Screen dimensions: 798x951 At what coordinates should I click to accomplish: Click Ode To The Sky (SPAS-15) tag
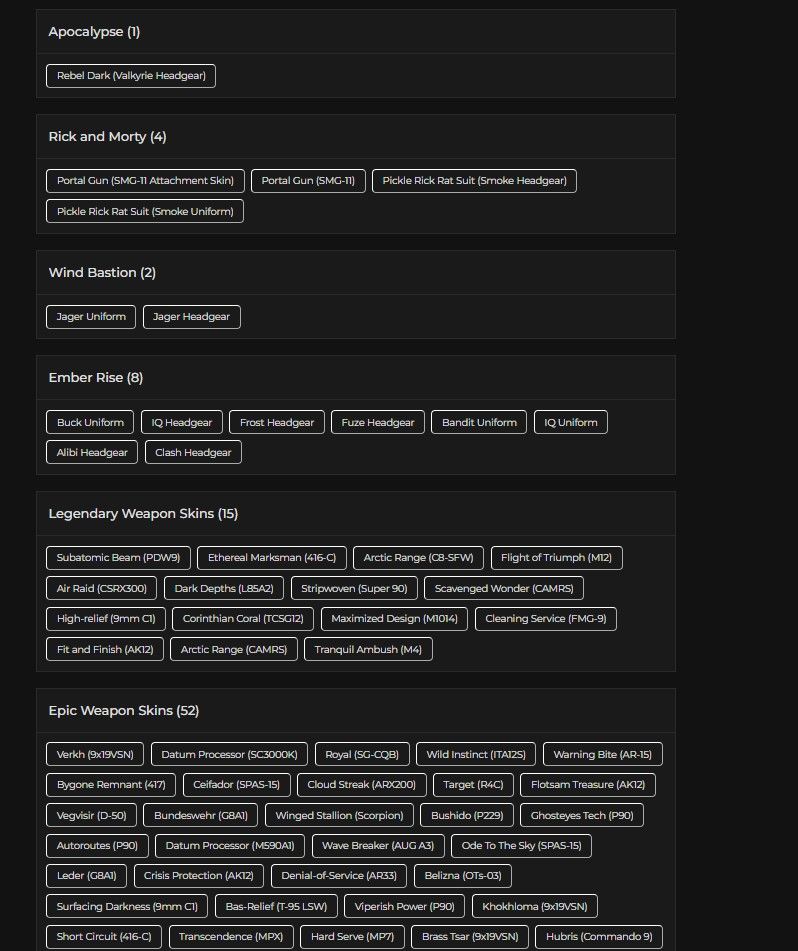[x=521, y=845]
